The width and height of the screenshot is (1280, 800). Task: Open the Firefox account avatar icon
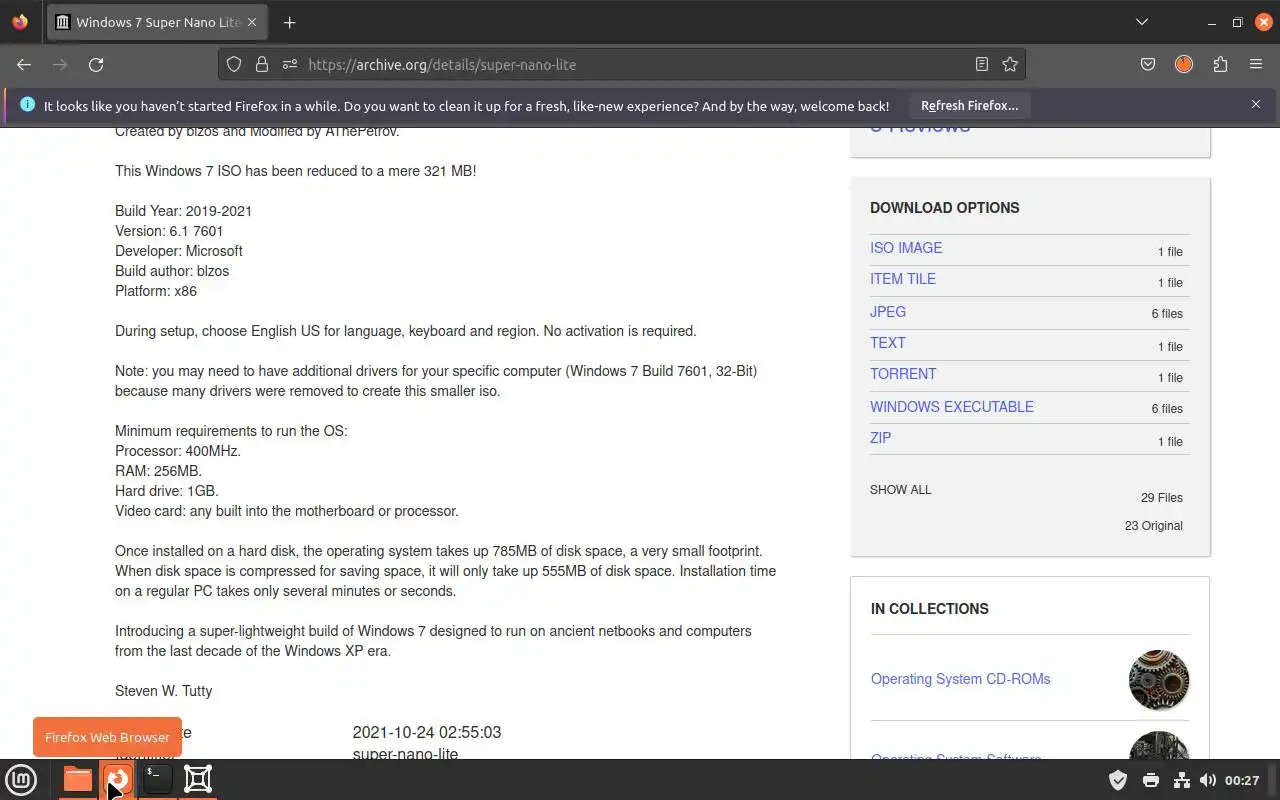click(x=1184, y=64)
